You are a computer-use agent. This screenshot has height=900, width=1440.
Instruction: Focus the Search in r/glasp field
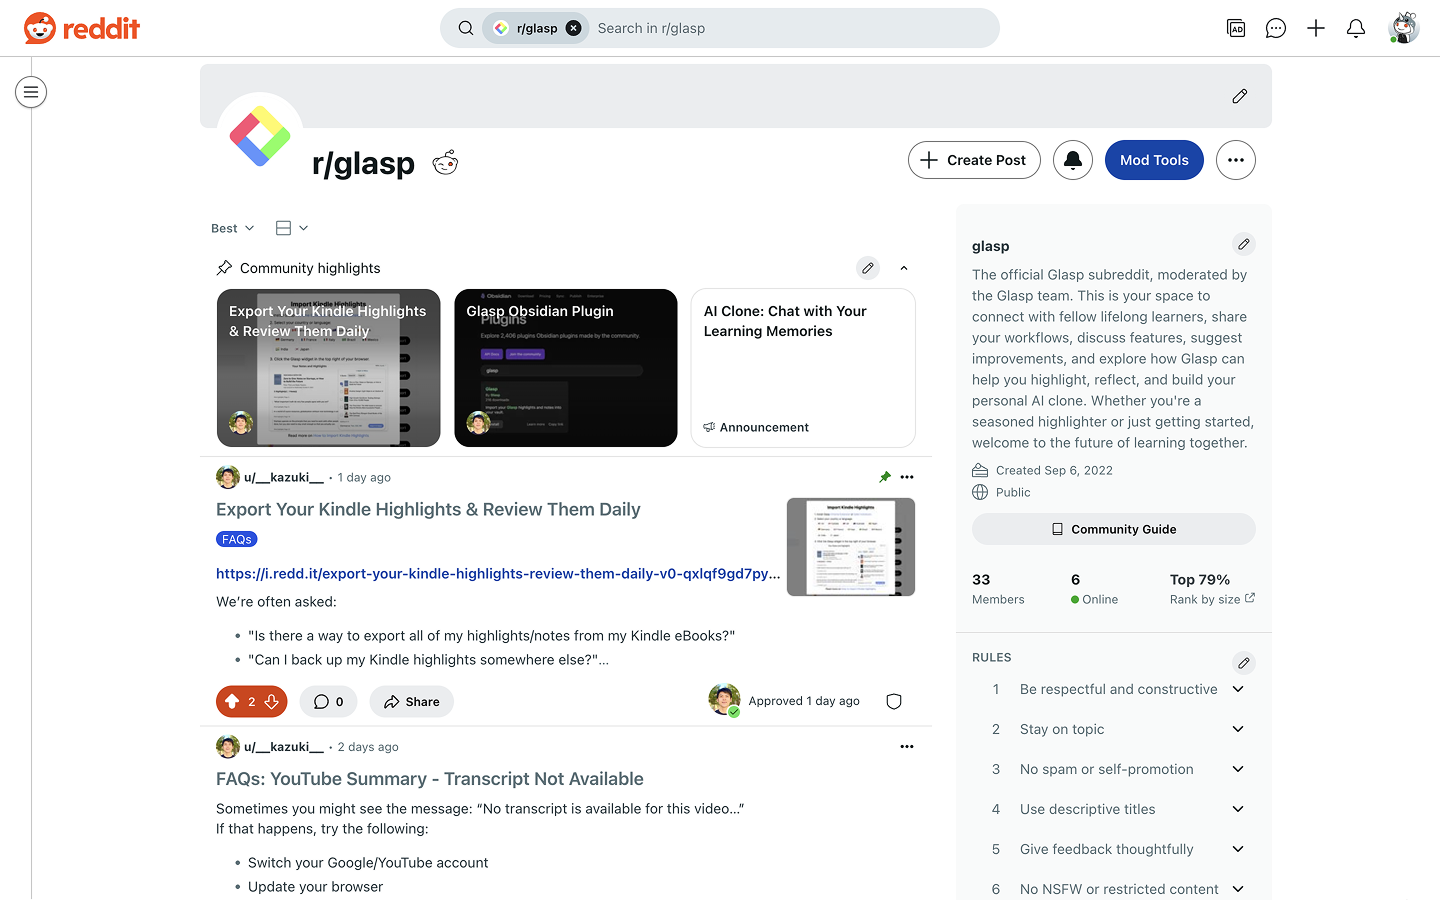coord(790,28)
